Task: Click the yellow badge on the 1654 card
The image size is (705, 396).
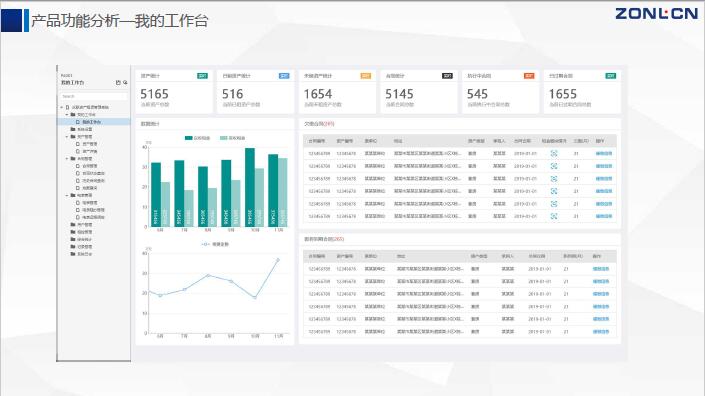Action: [366, 76]
